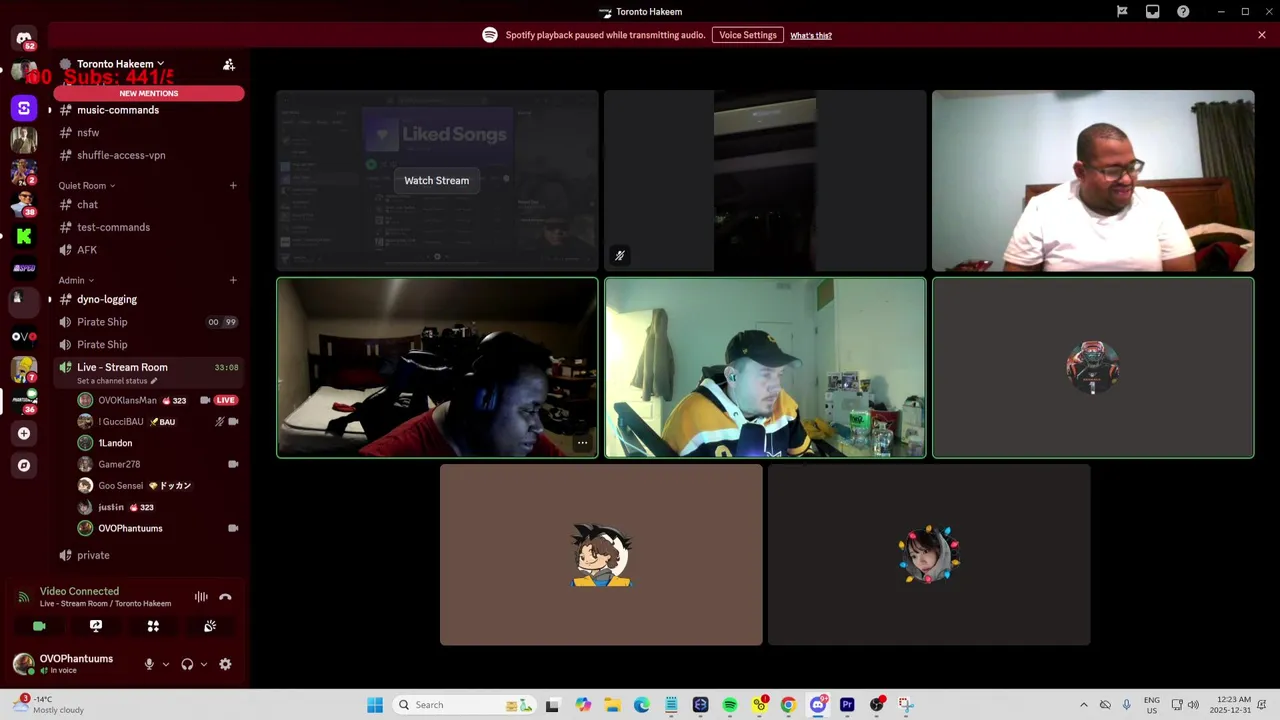
Task: Create channel in Quiet Room category
Action: [233, 185]
